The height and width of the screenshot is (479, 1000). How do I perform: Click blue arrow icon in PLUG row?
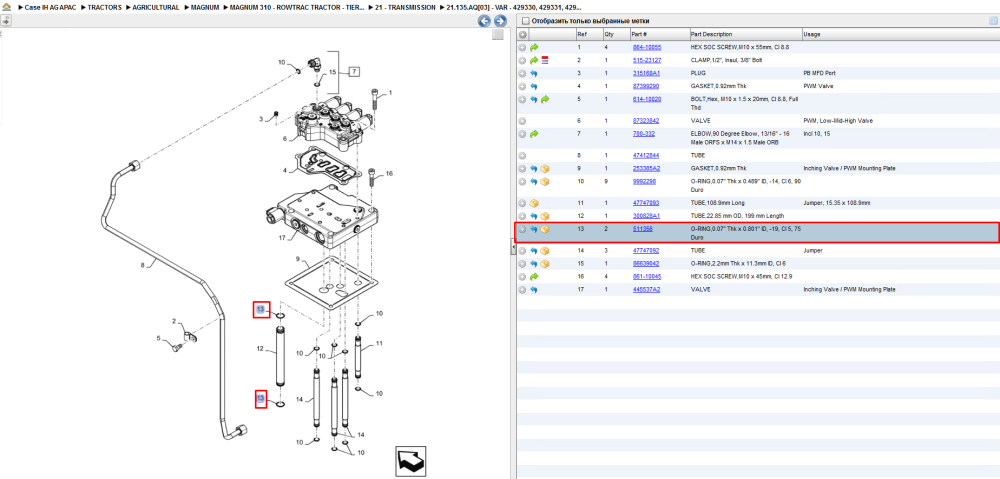click(534, 73)
